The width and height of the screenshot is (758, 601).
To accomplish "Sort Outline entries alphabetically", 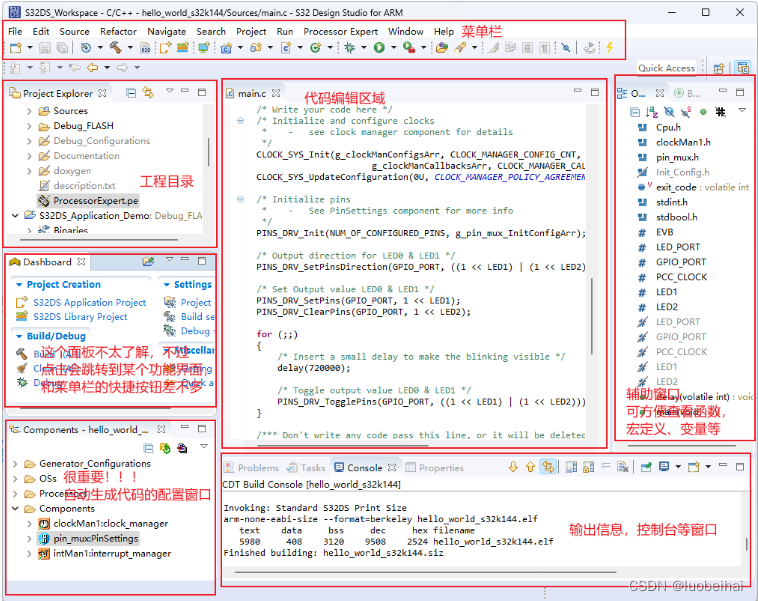I will coord(652,112).
